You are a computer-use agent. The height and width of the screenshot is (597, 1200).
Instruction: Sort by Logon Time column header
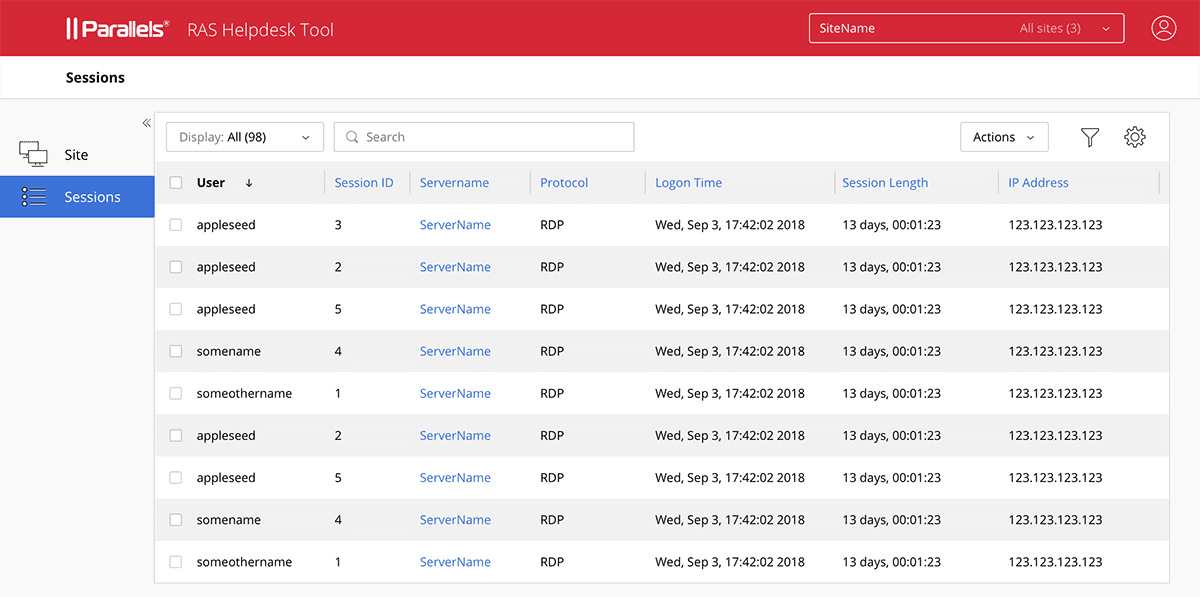688,183
